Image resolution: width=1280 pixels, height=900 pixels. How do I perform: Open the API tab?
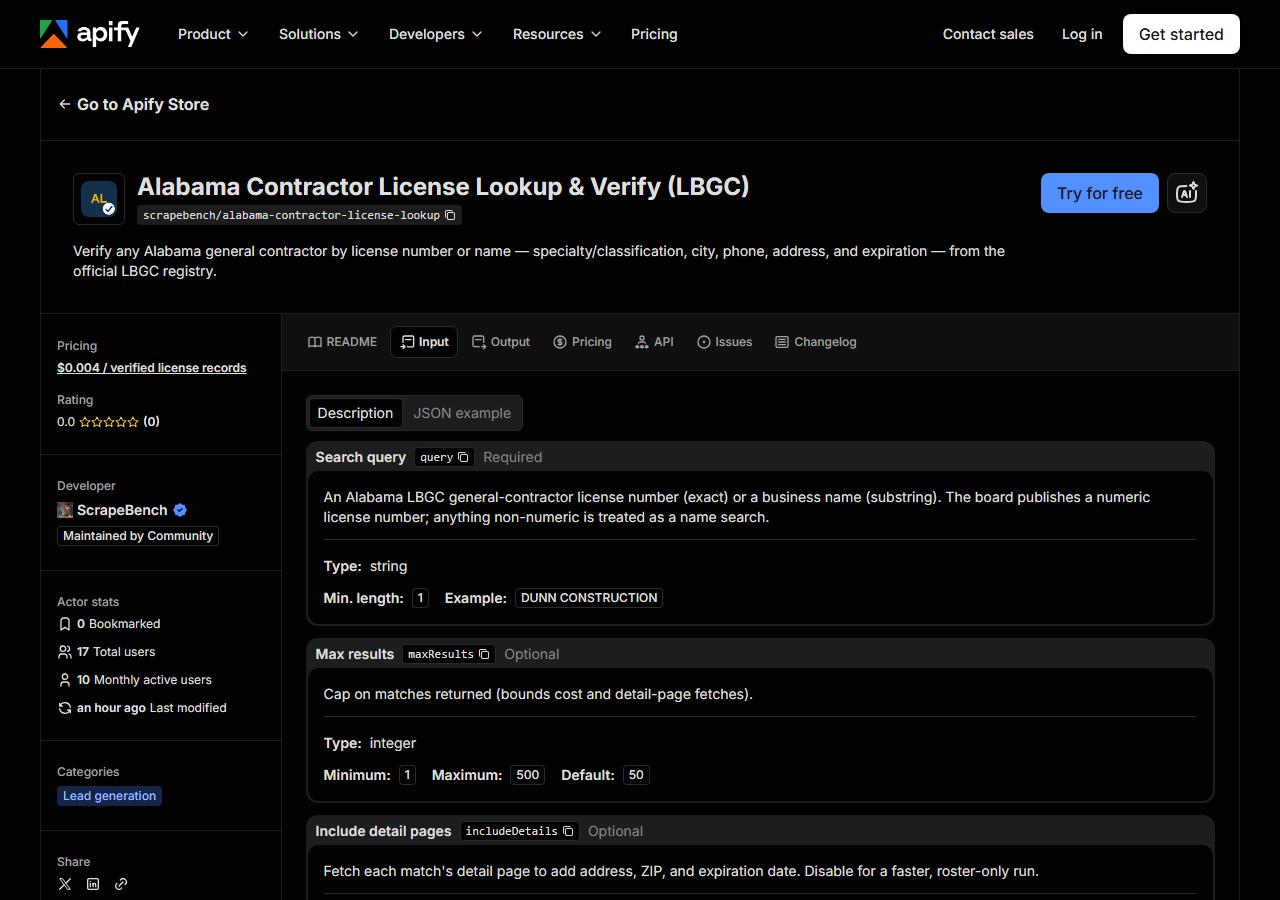(x=654, y=342)
